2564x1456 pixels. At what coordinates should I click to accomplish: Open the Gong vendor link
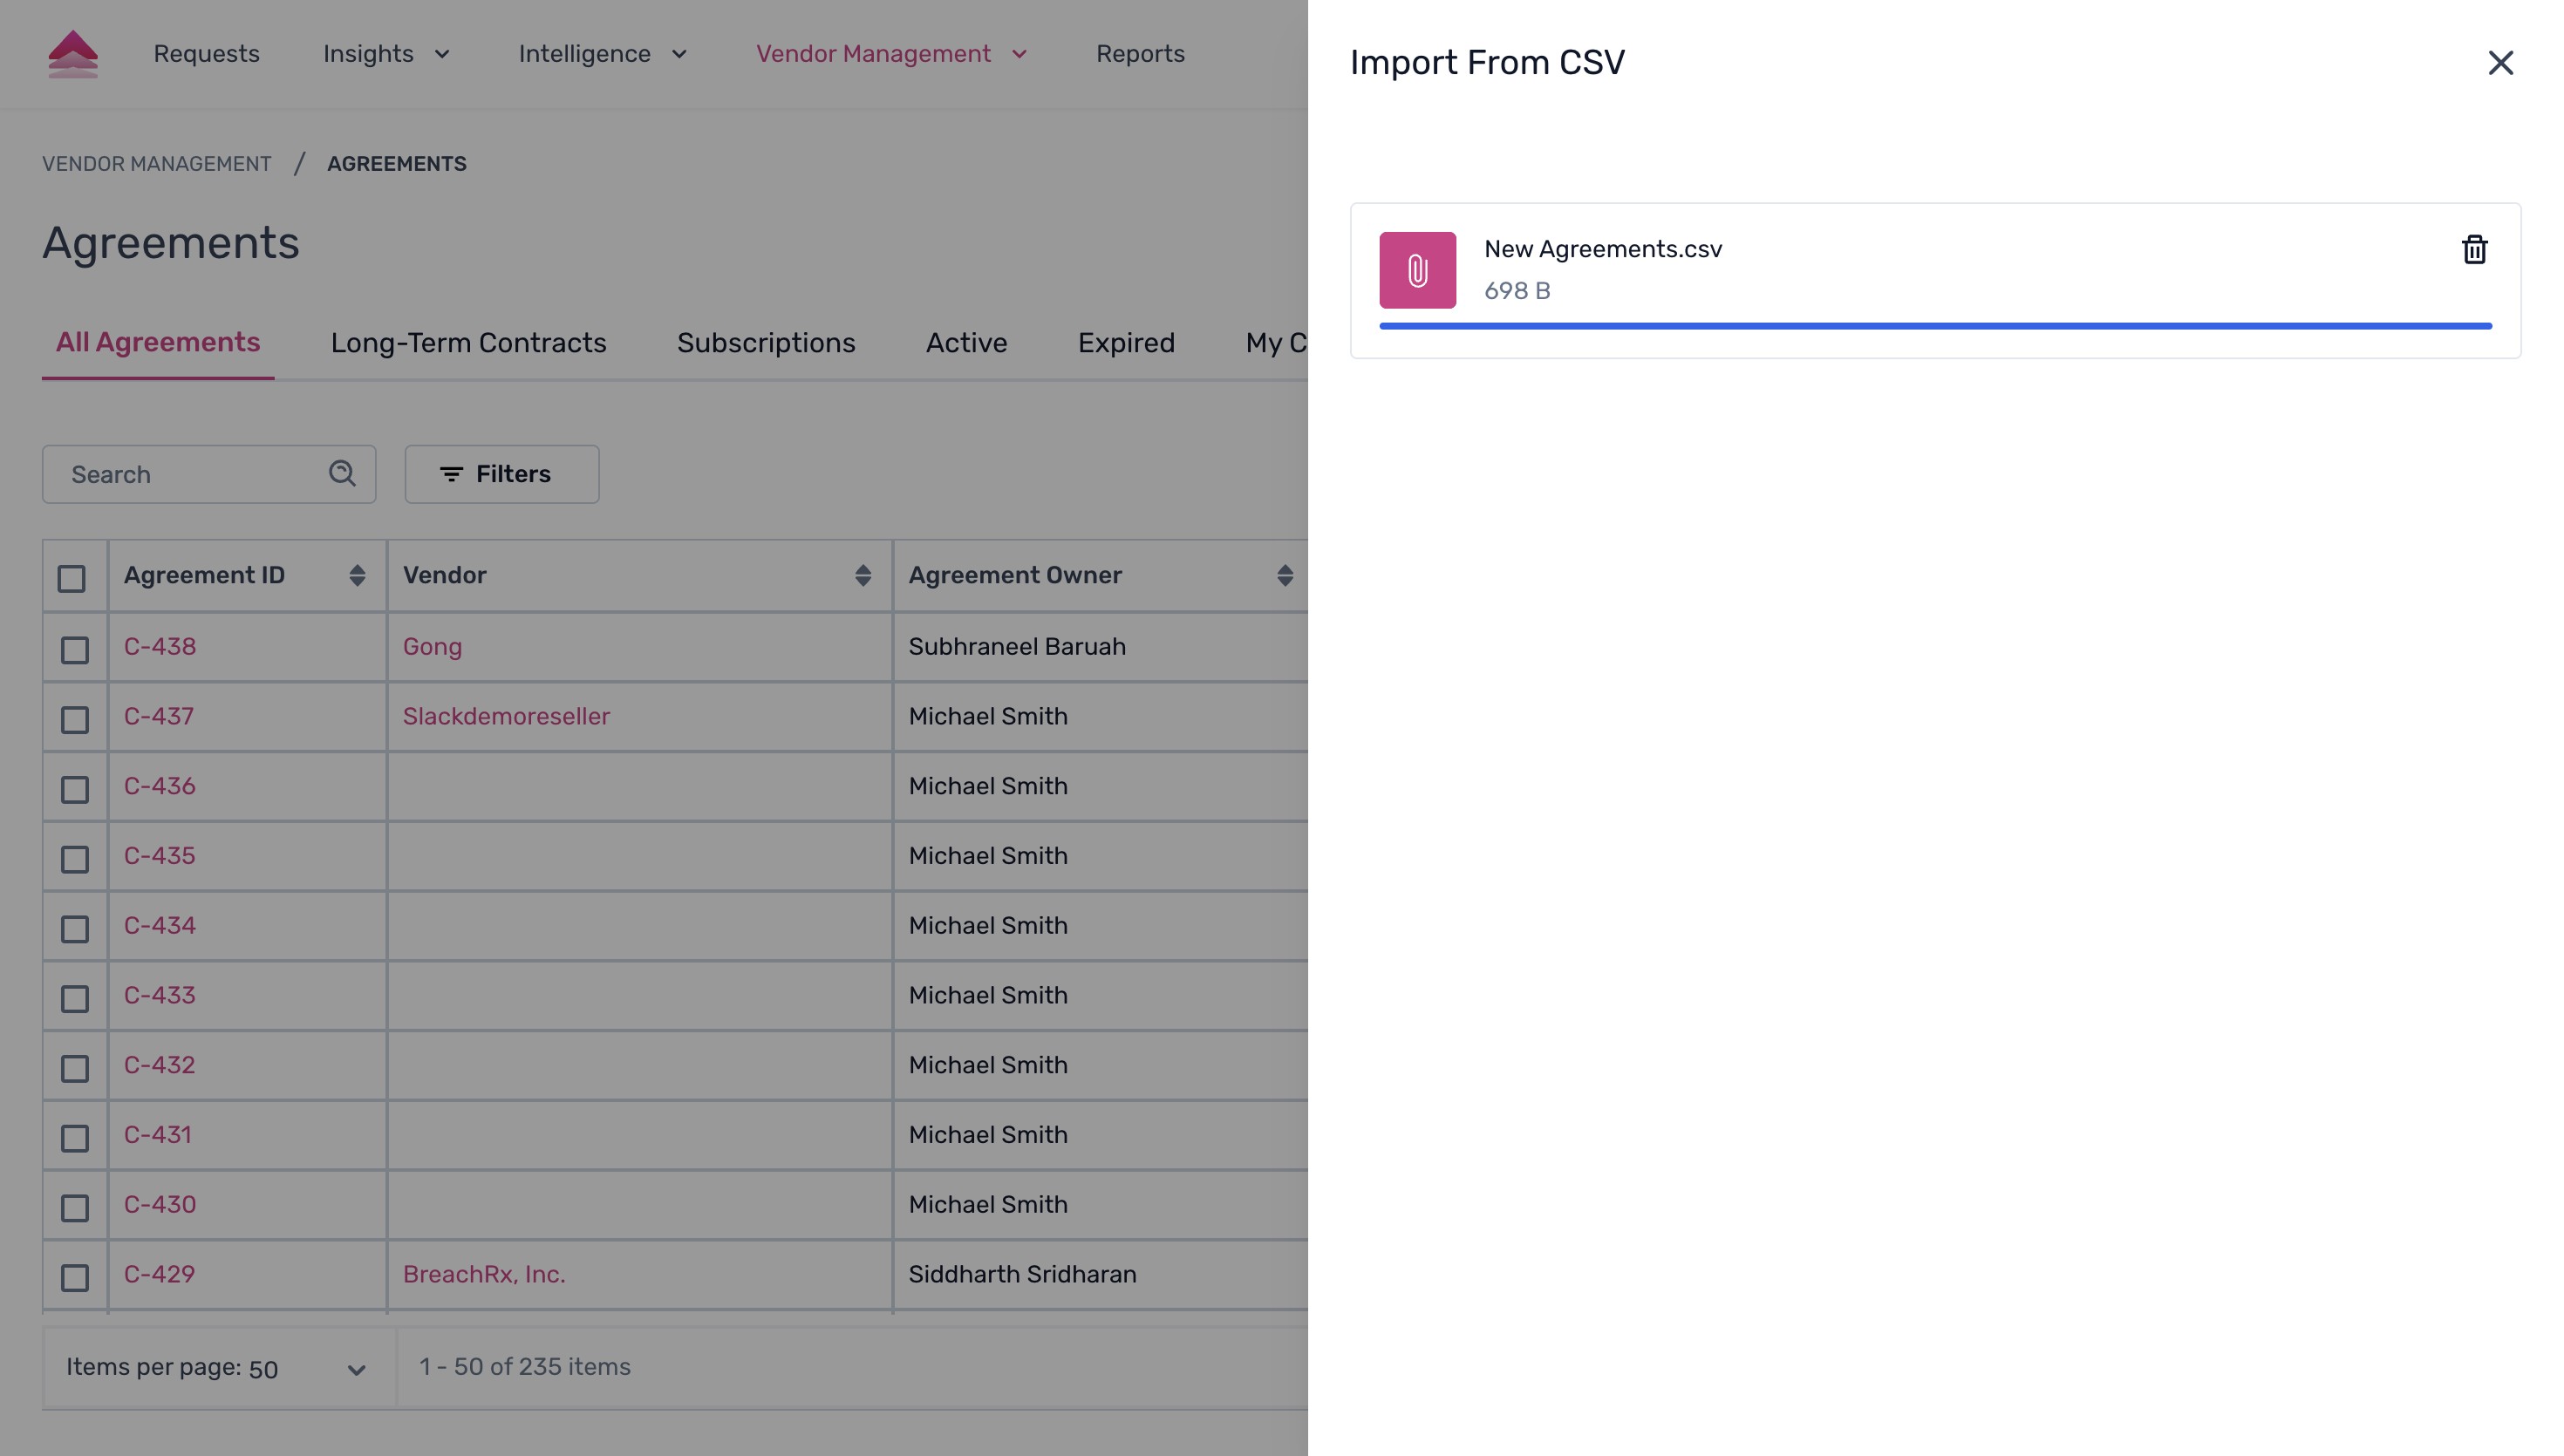click(x=432, y=646)
